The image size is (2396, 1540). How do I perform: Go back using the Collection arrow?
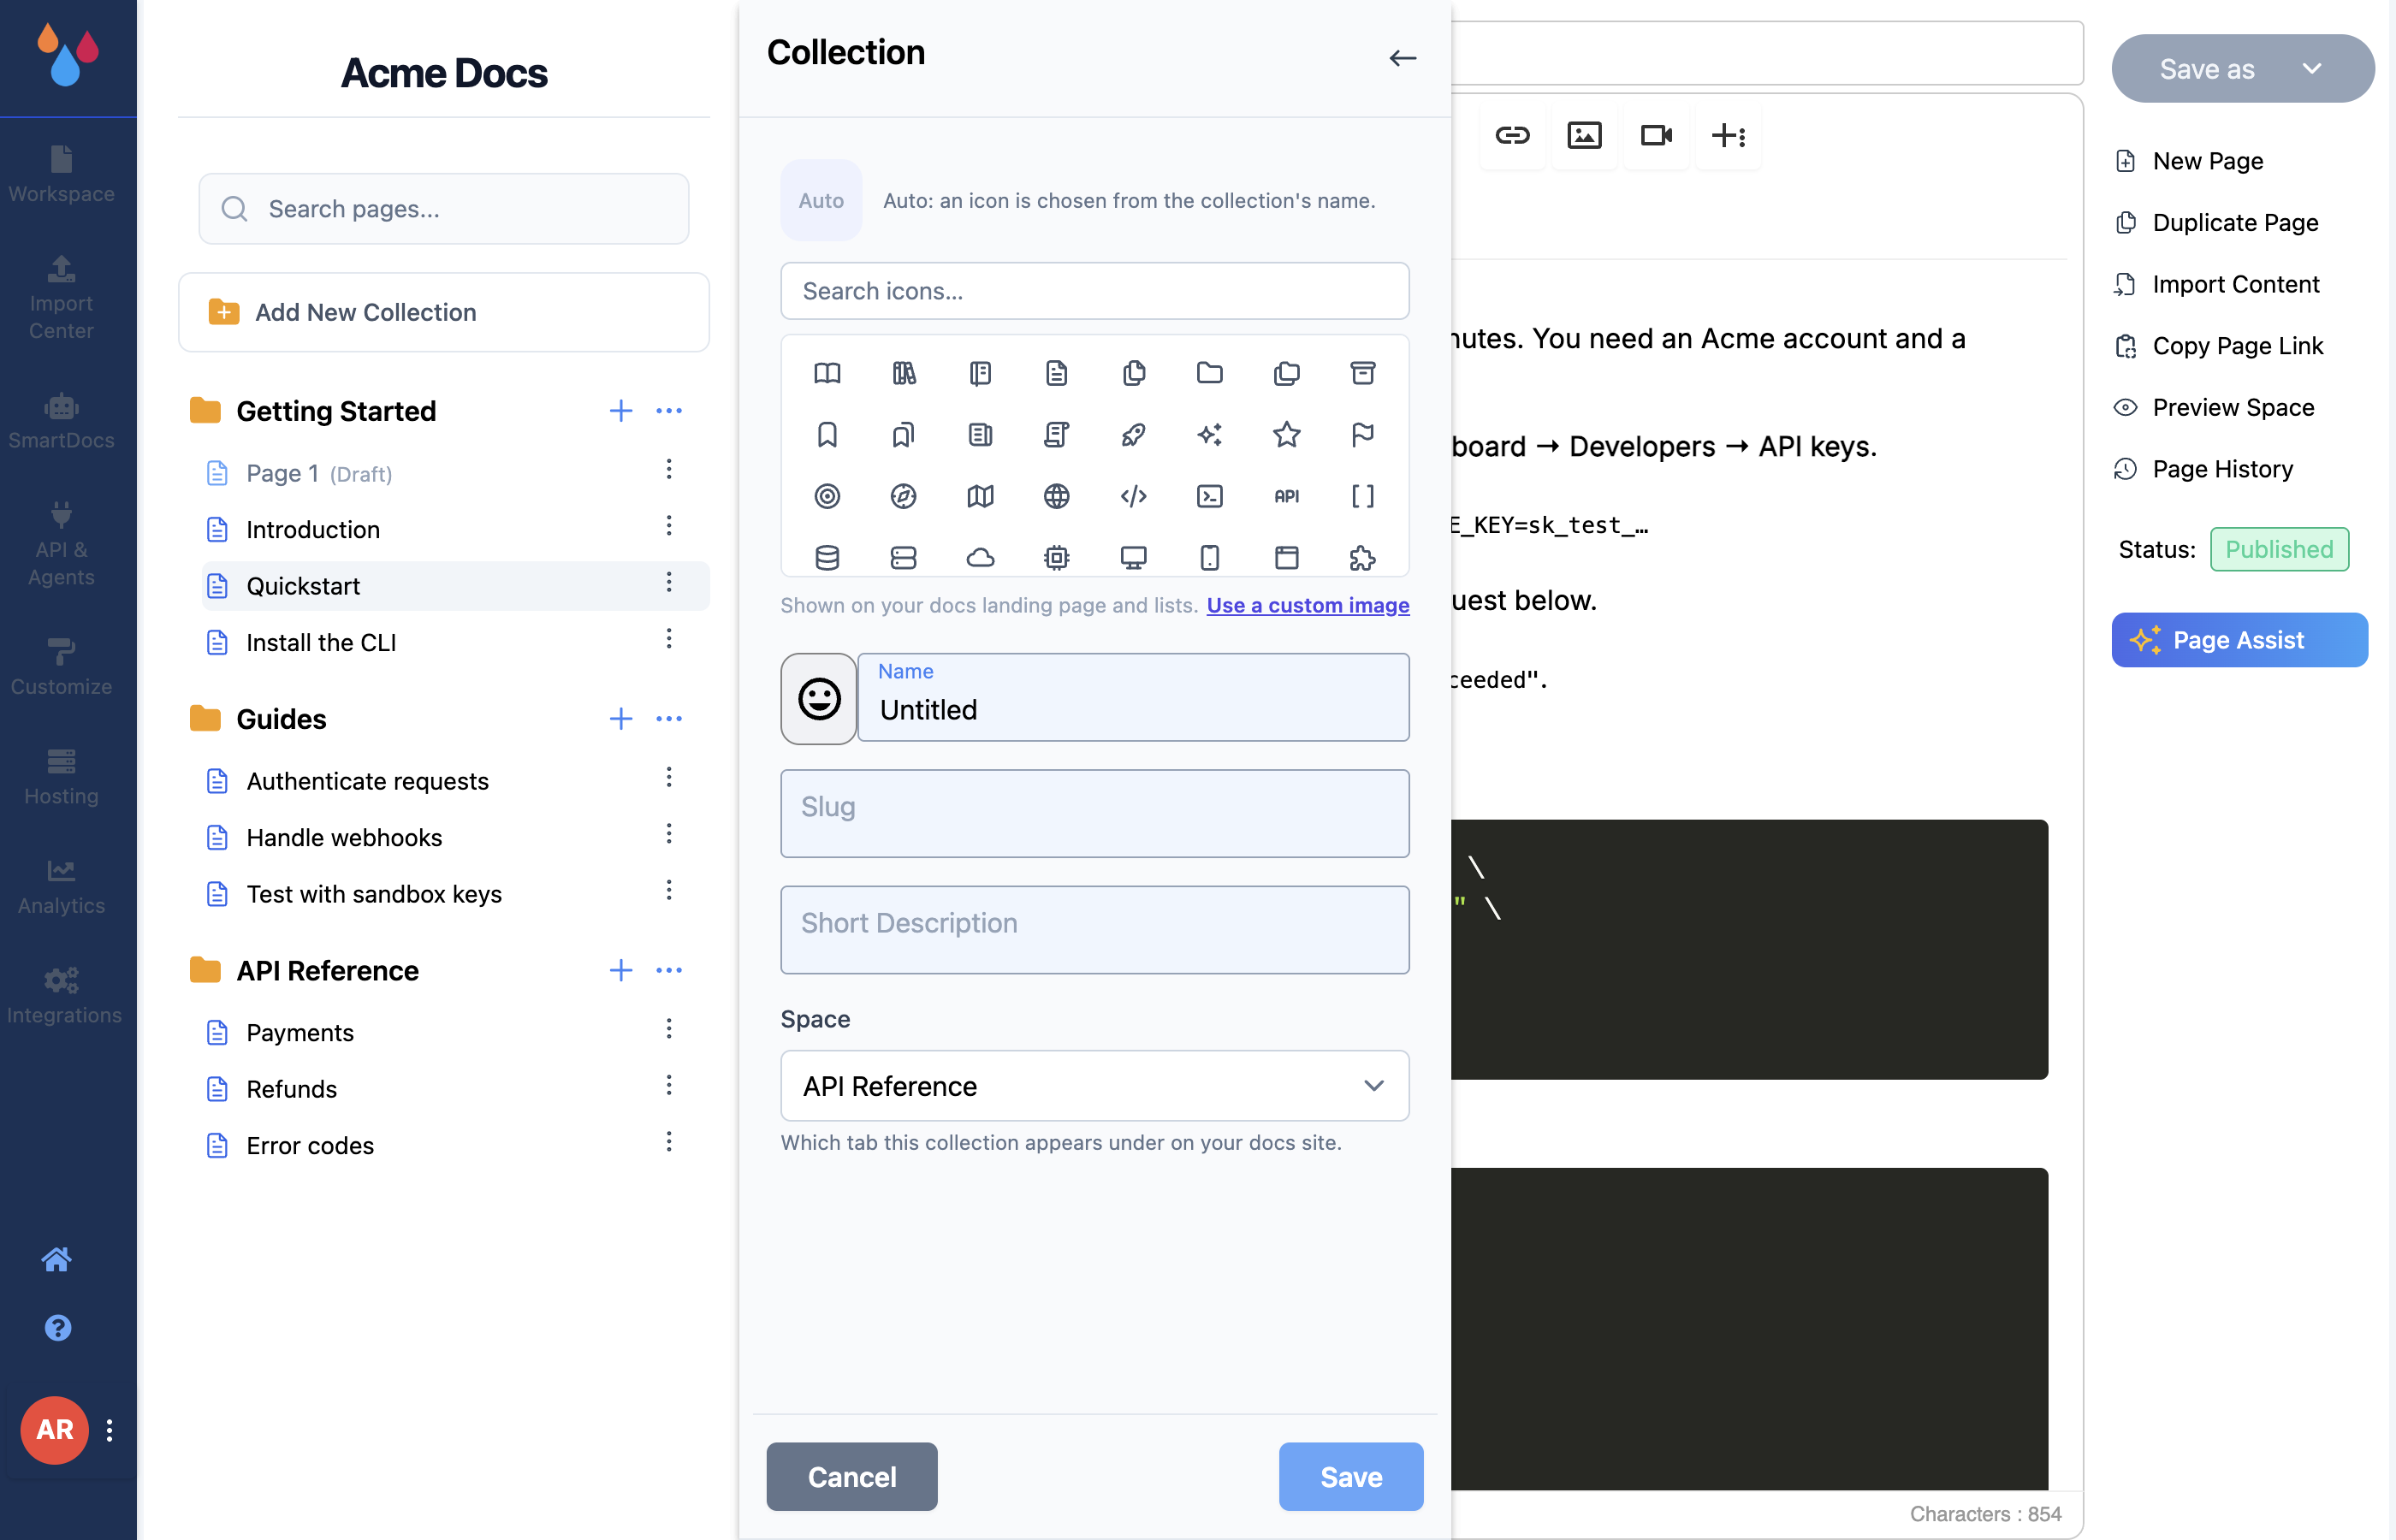pyautogui.click(x=1403, y=58)
